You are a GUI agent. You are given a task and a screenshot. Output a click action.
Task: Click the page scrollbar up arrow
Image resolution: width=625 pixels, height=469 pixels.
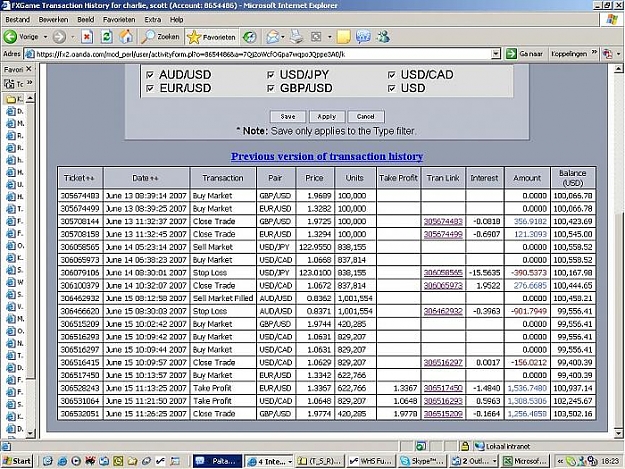618,69
